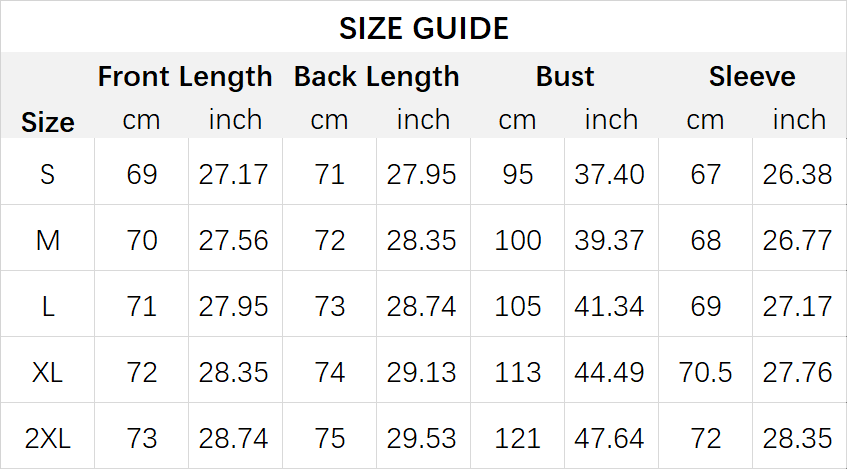Click the Bust column header
Screen dimensions: 847x469
564,76
